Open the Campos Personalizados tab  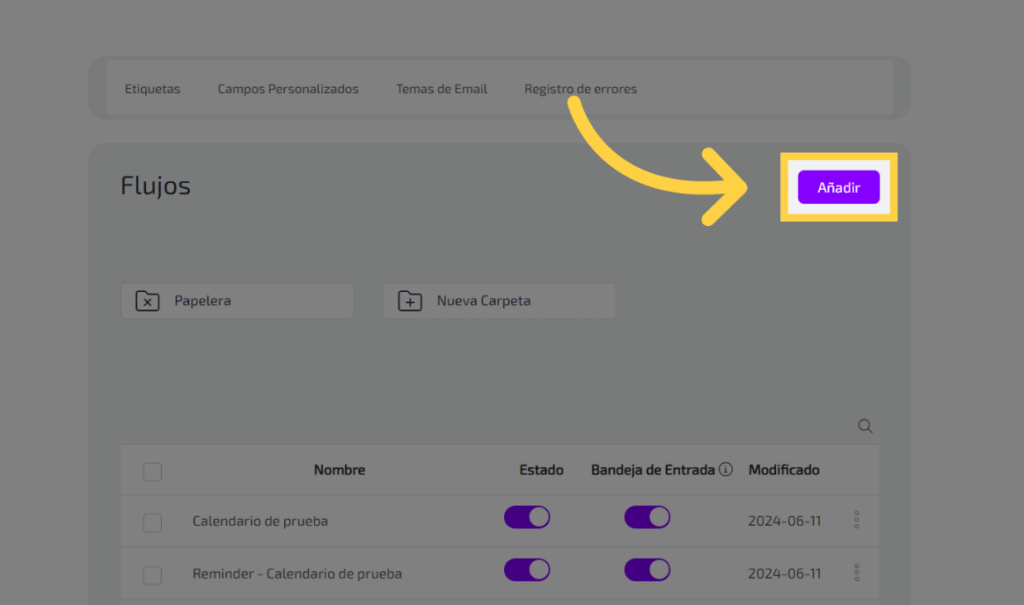288,89
